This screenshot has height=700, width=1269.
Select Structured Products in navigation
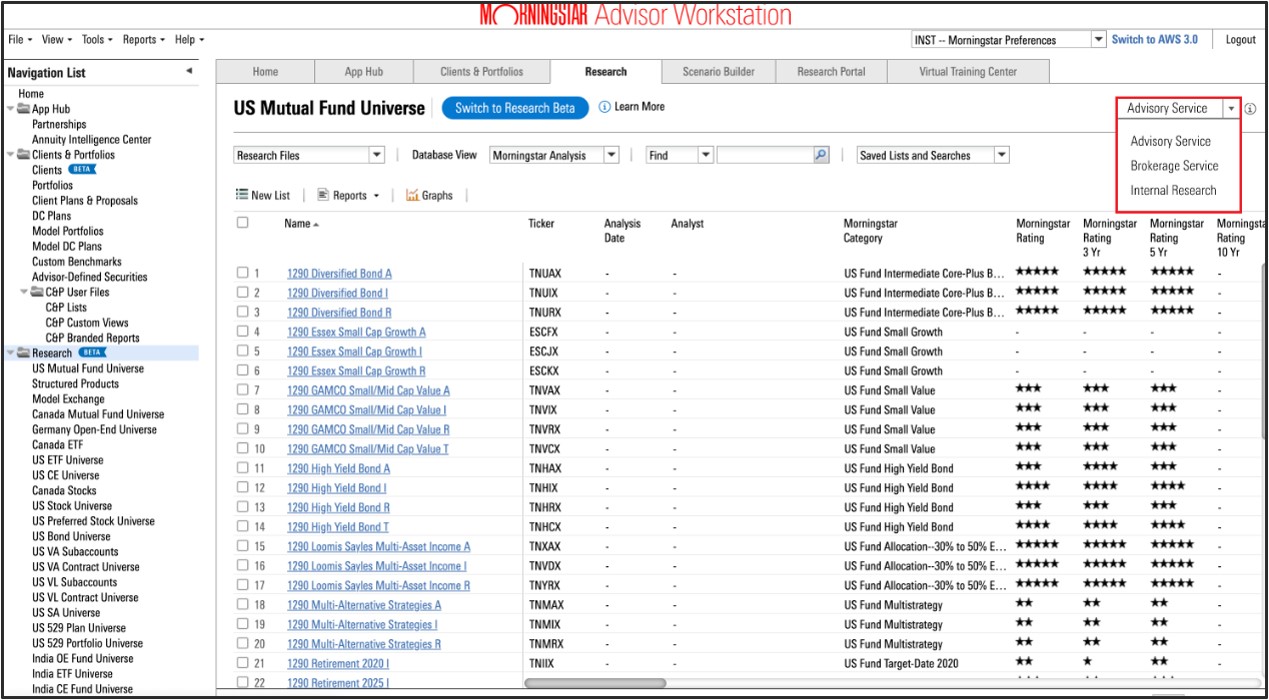(x=75, y=384)
